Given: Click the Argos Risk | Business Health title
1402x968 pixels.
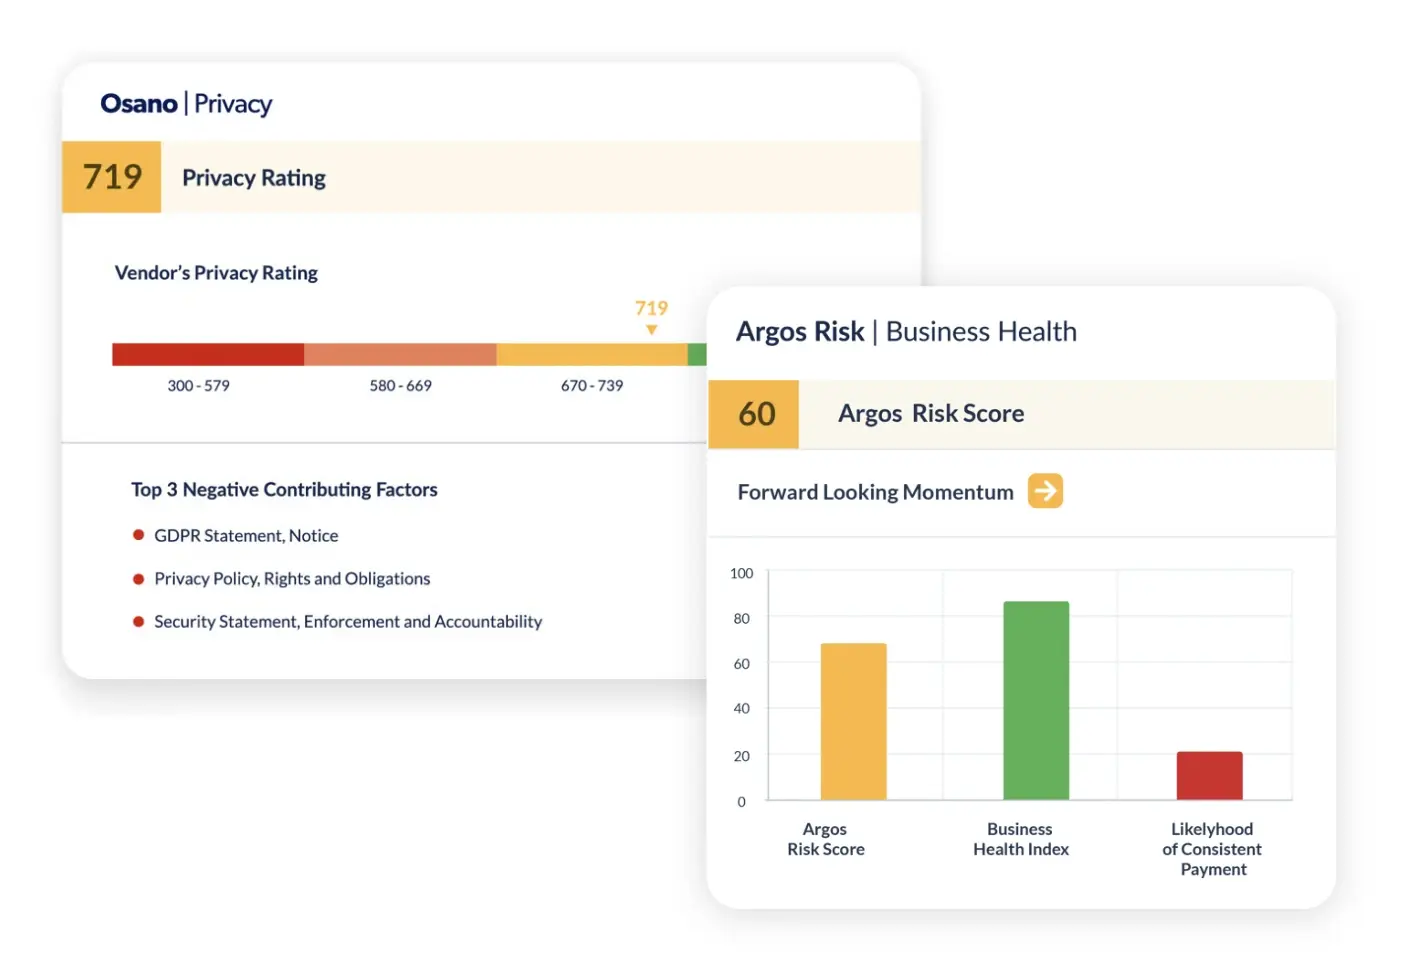Looking at the screenshot, I should [906, 332].
